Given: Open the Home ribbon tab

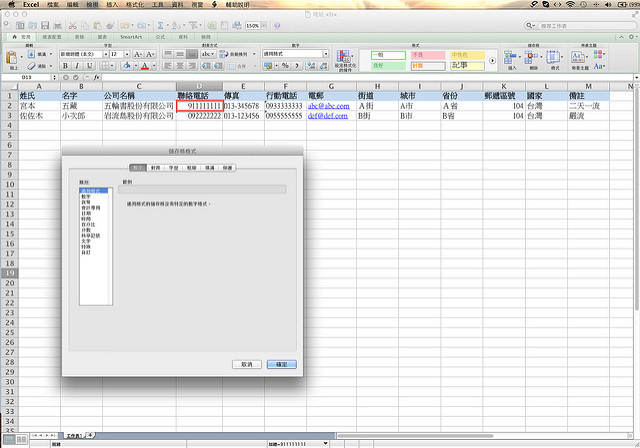Looking at the screenshot, I should coord(22,37).
